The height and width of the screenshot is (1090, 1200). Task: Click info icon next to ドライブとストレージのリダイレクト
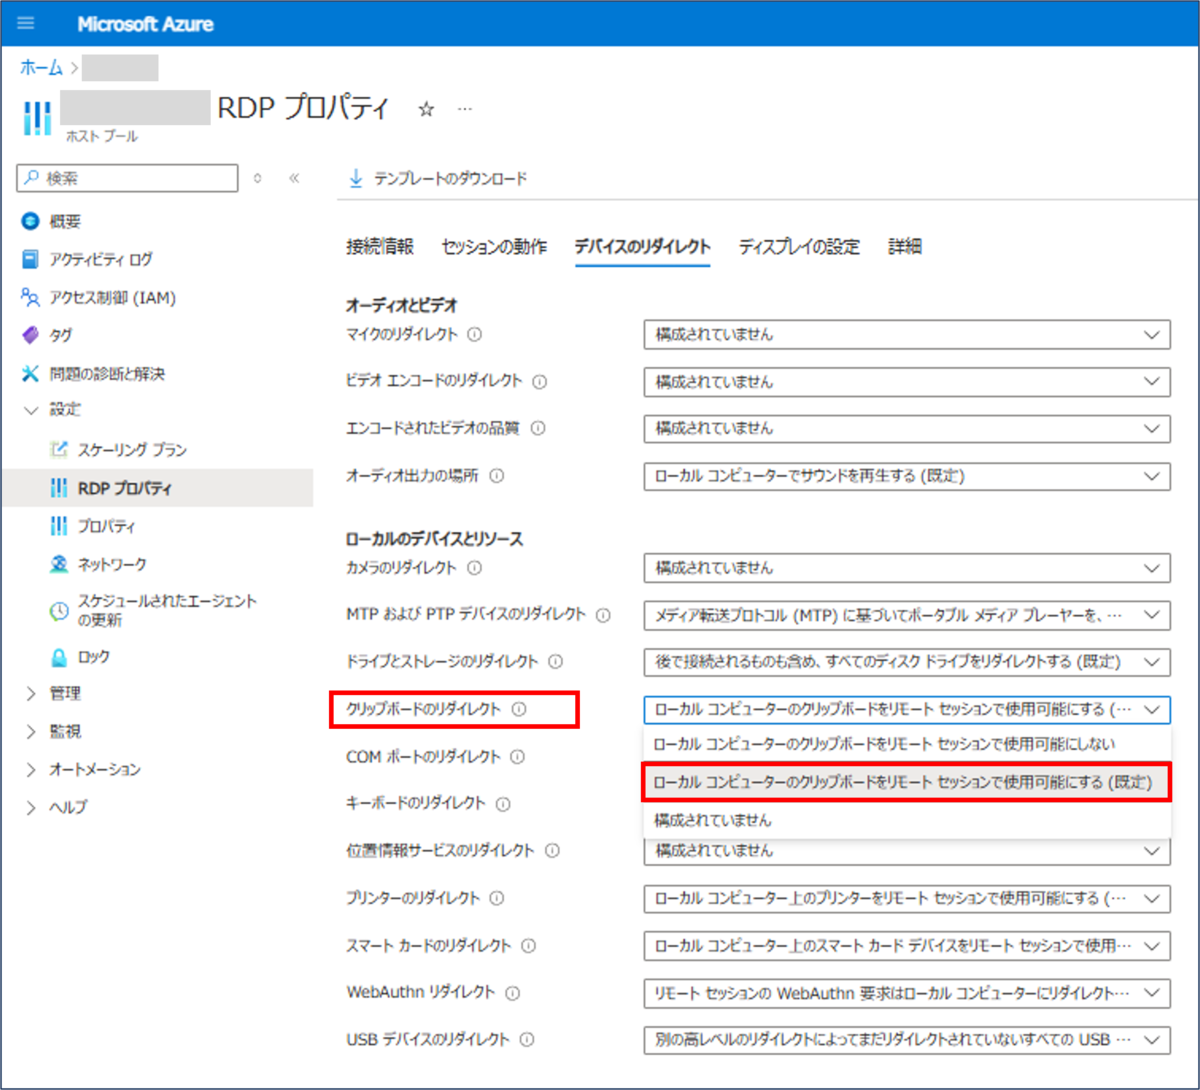click(x=555, y=662)
